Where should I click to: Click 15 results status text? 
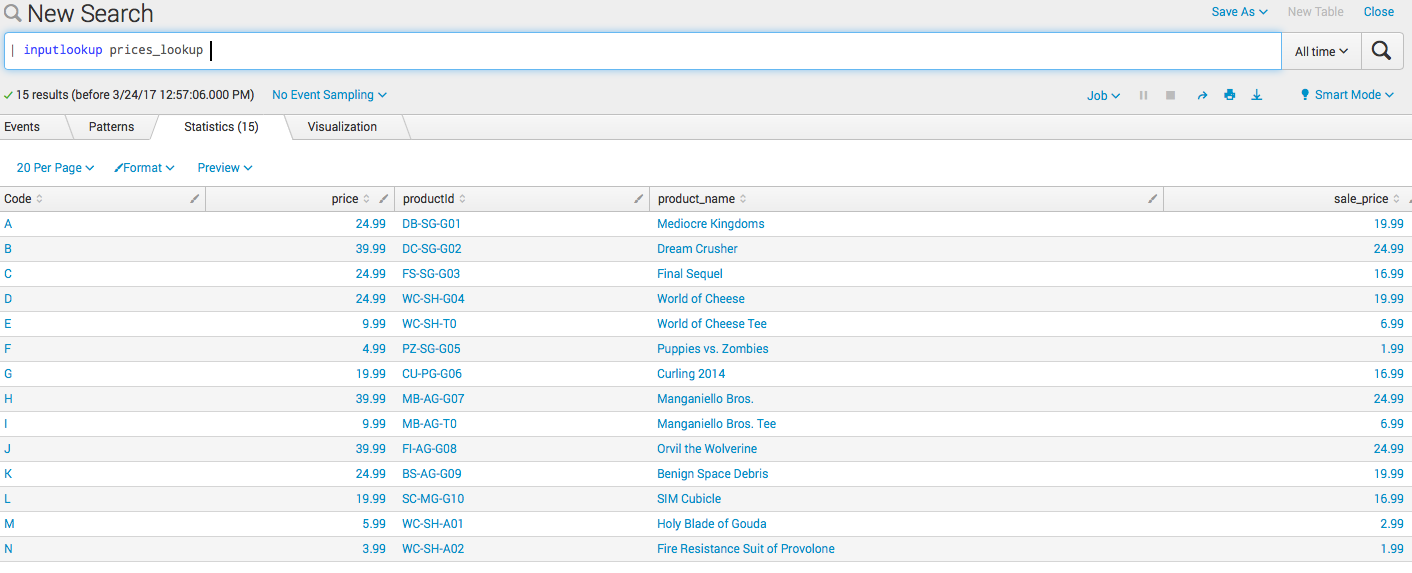coord(135,95)
